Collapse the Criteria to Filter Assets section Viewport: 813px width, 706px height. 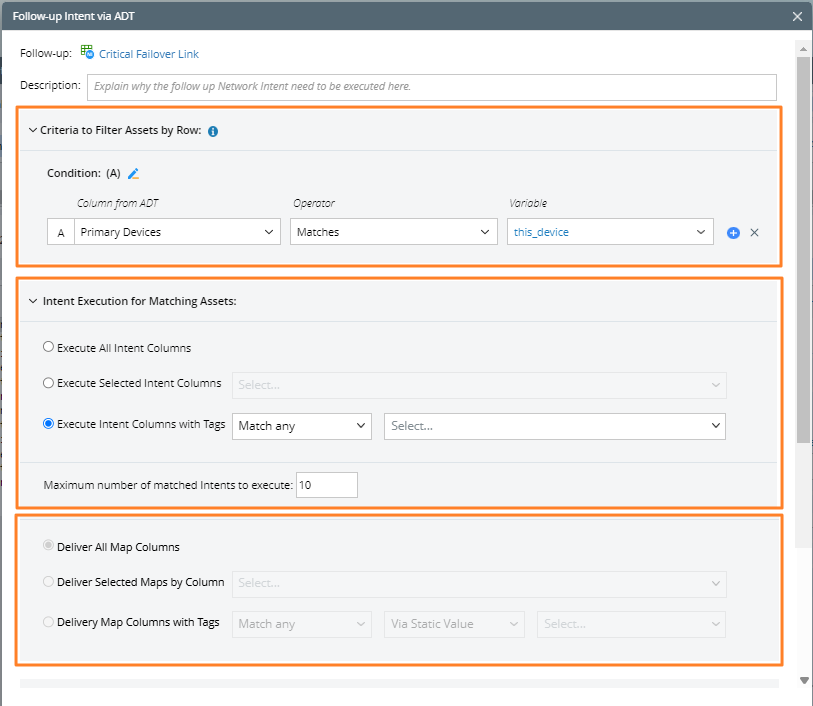coord(32,131)
